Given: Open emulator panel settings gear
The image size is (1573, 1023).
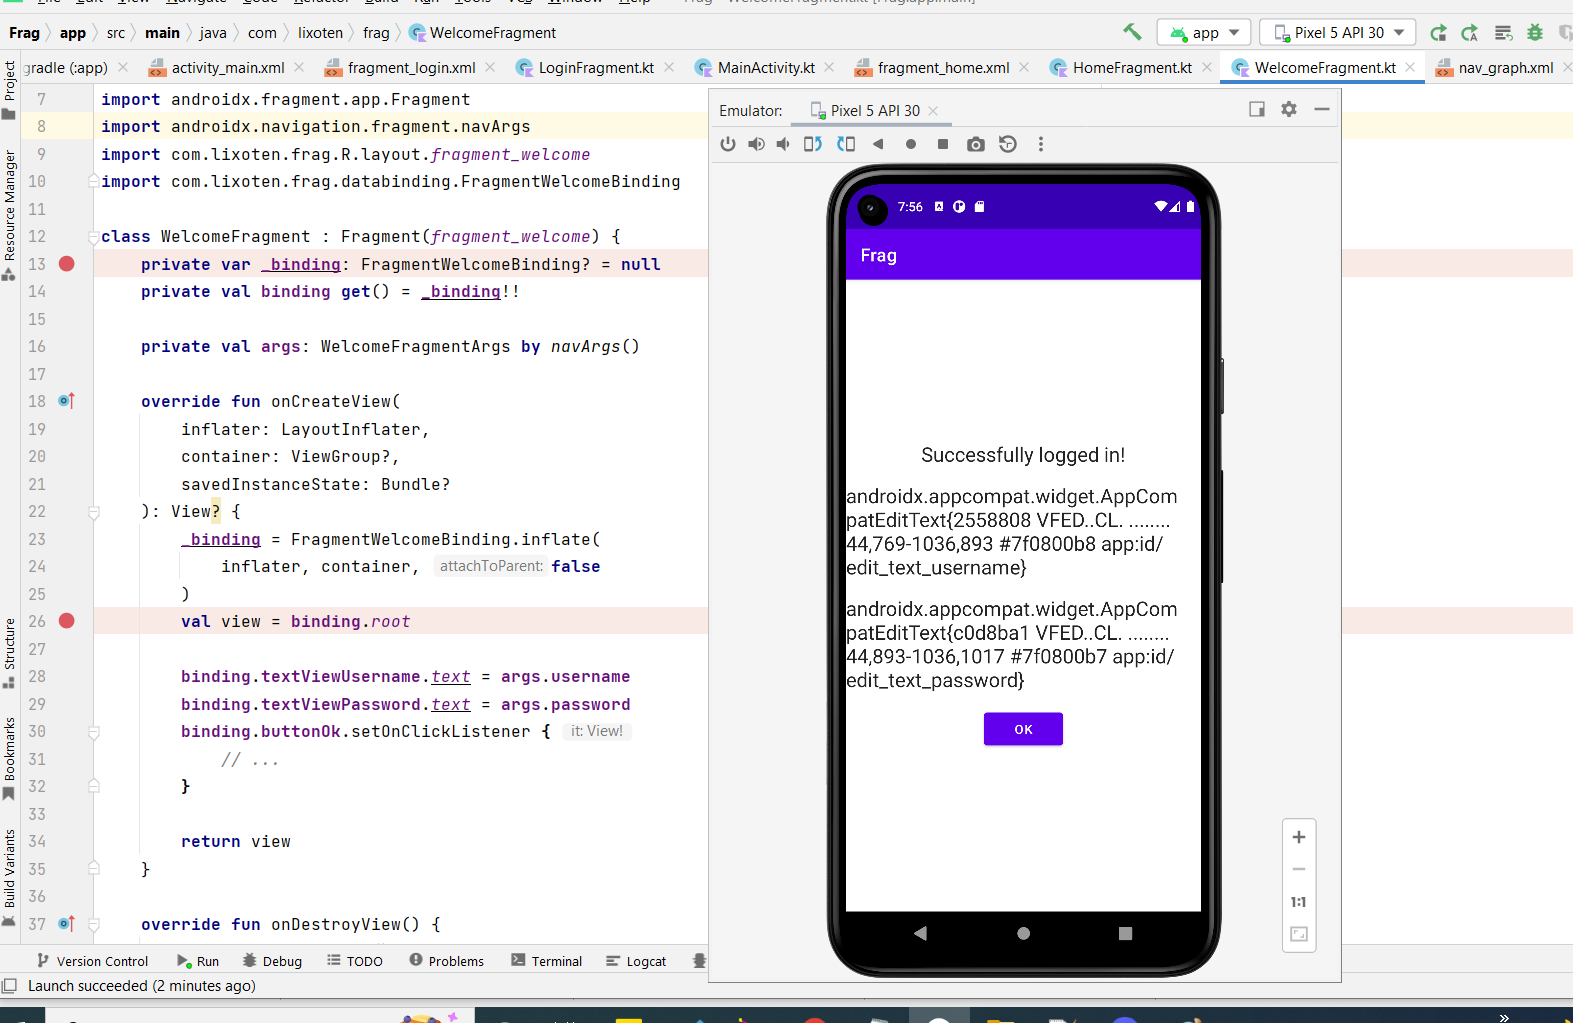Looking at the screenshot, I should (1289, 109).
